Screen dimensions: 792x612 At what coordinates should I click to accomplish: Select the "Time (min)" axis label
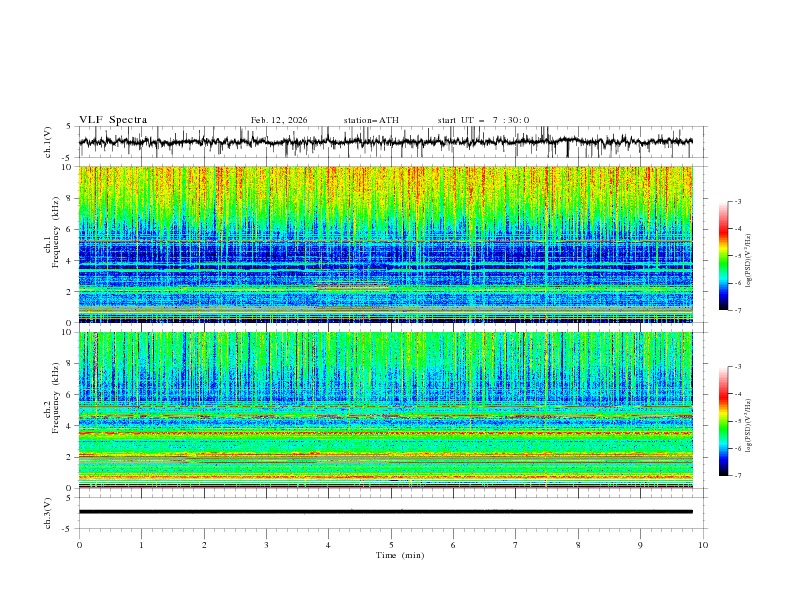click(x=400, y=555)
